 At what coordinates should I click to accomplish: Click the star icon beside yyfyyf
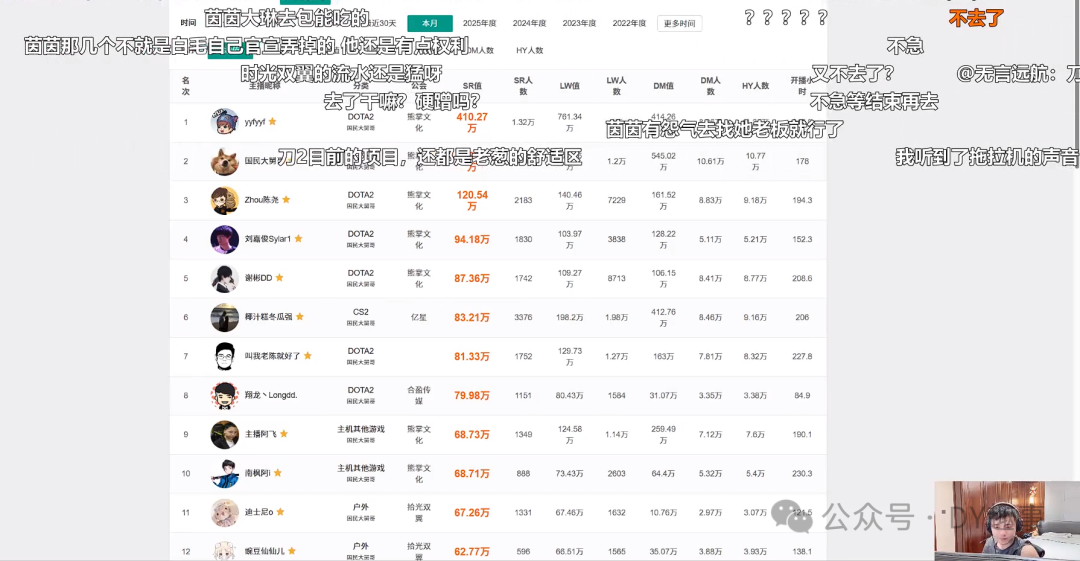273,121
